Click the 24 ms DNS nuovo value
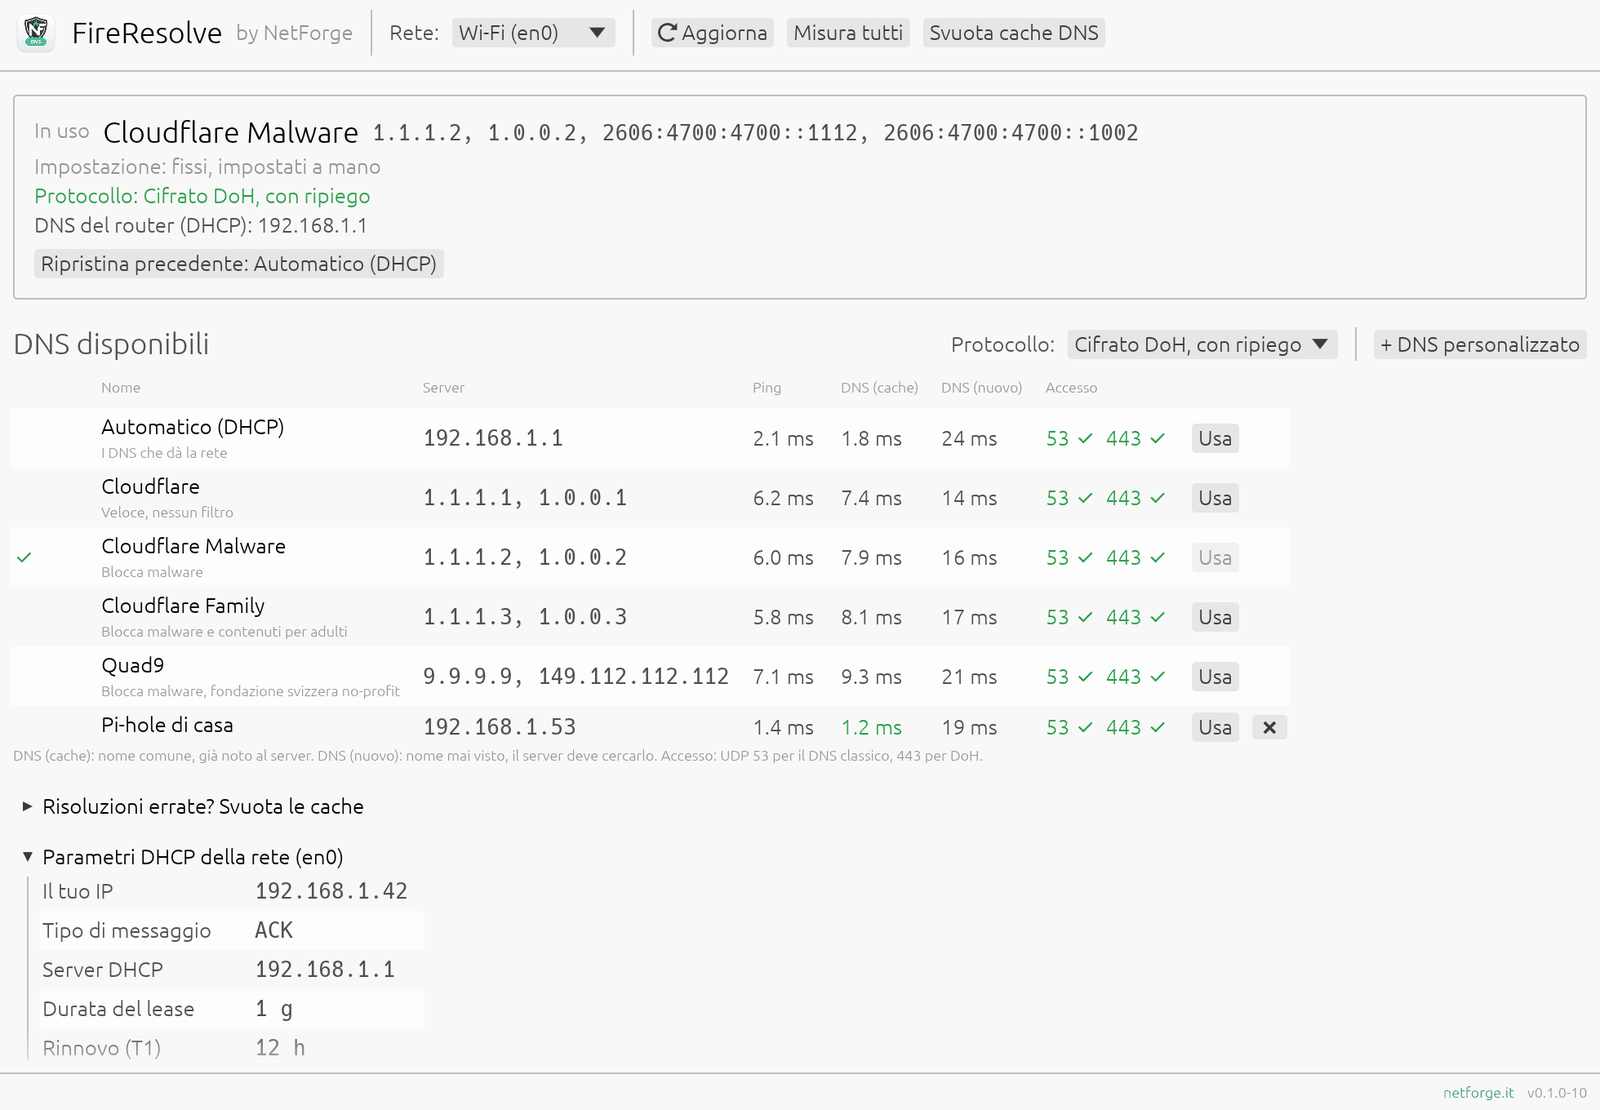1600x1110 pixels. click(969, 439)
